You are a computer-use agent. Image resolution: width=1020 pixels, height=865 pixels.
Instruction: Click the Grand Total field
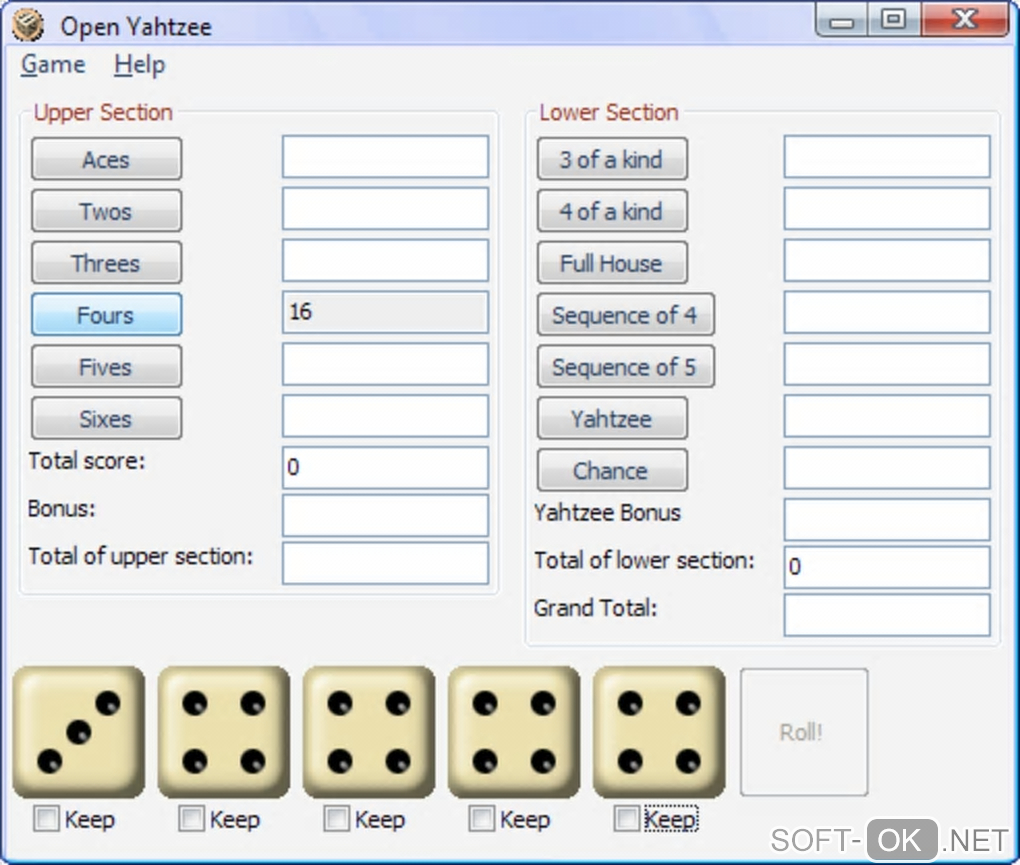point(887,615)
